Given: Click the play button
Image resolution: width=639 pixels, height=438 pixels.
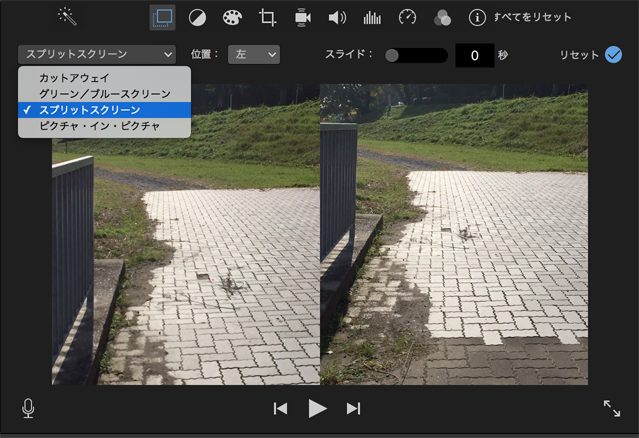Looking at the screenshot, I should click(317, 408).
